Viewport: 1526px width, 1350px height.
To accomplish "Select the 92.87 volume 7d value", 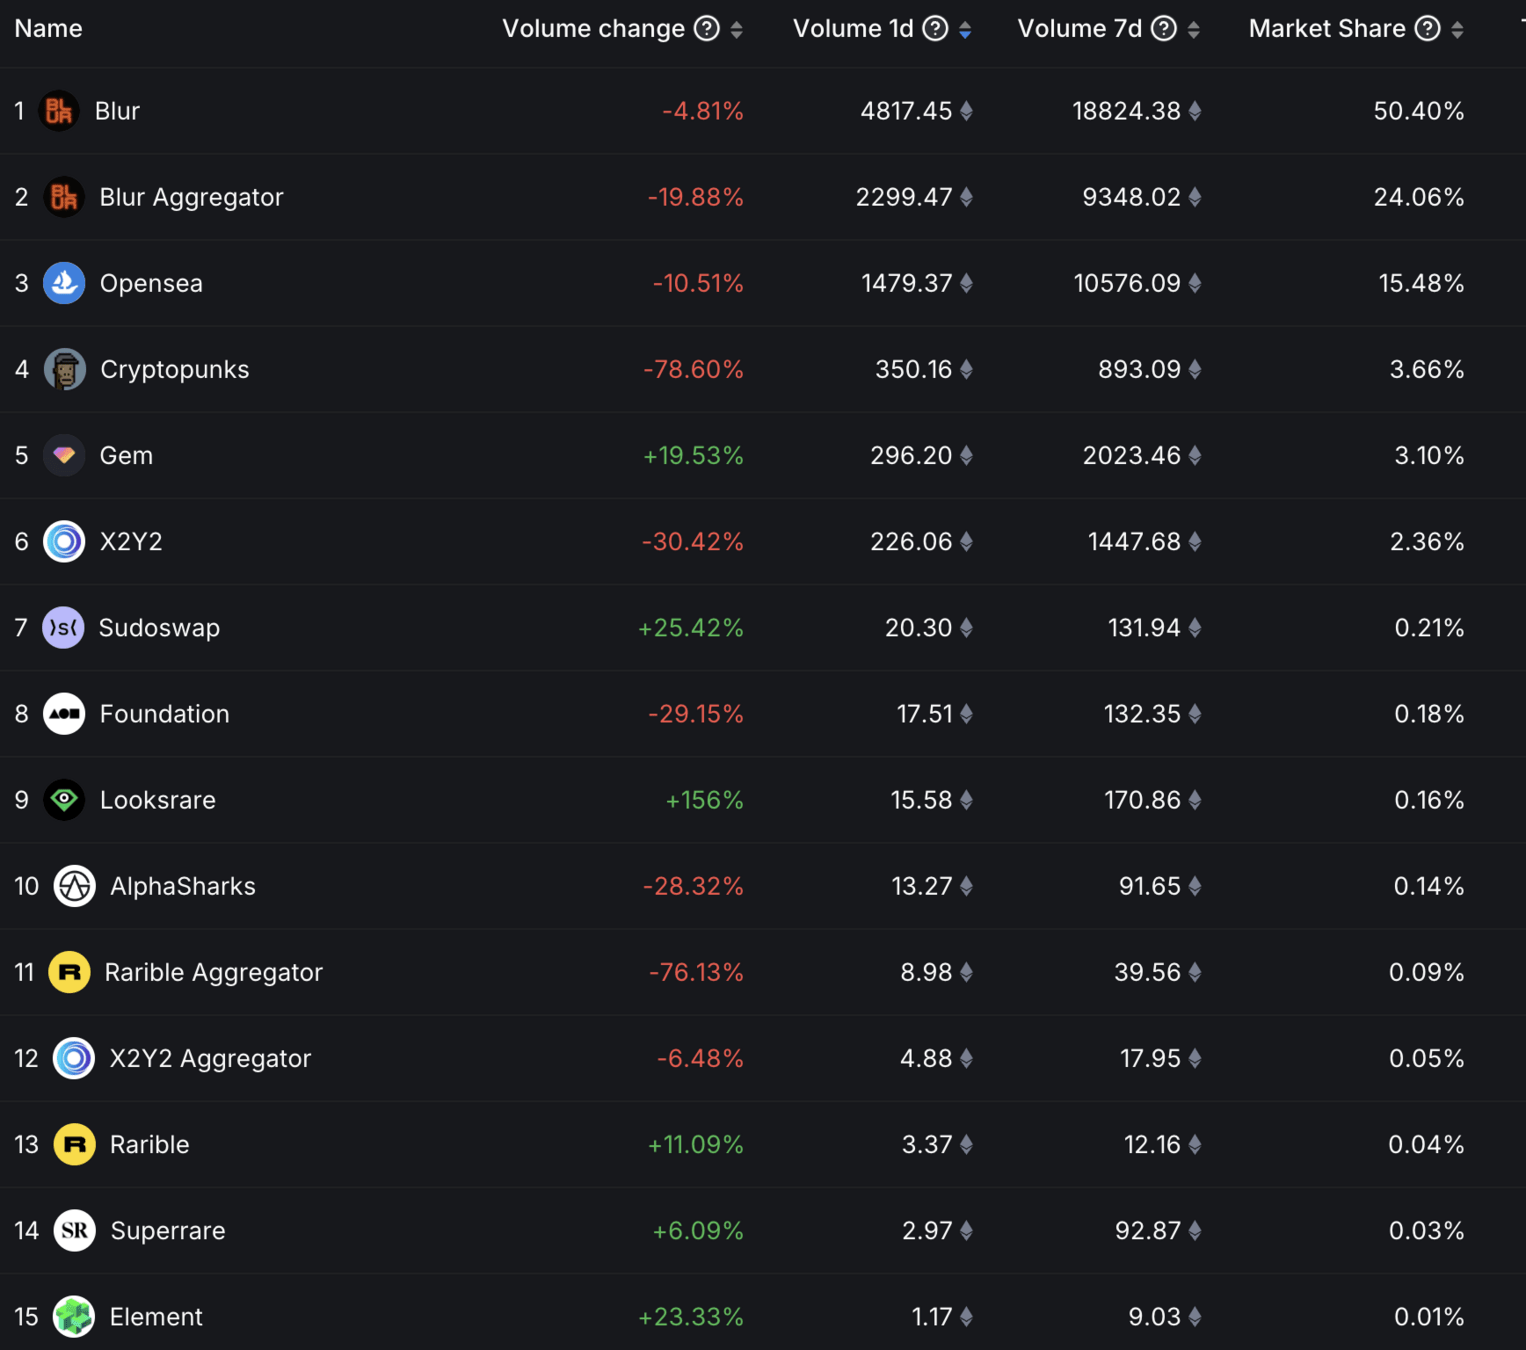I will click(x=1148, y=1230).
